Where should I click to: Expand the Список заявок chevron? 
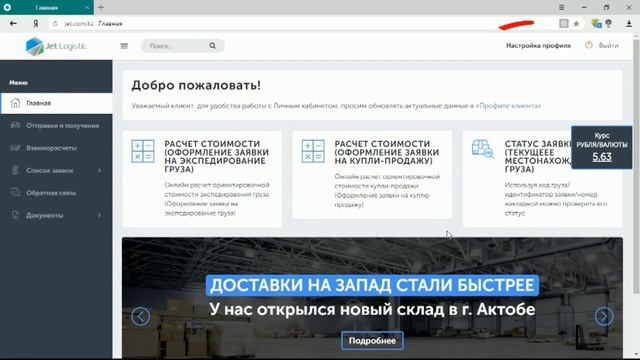point(99,170)
